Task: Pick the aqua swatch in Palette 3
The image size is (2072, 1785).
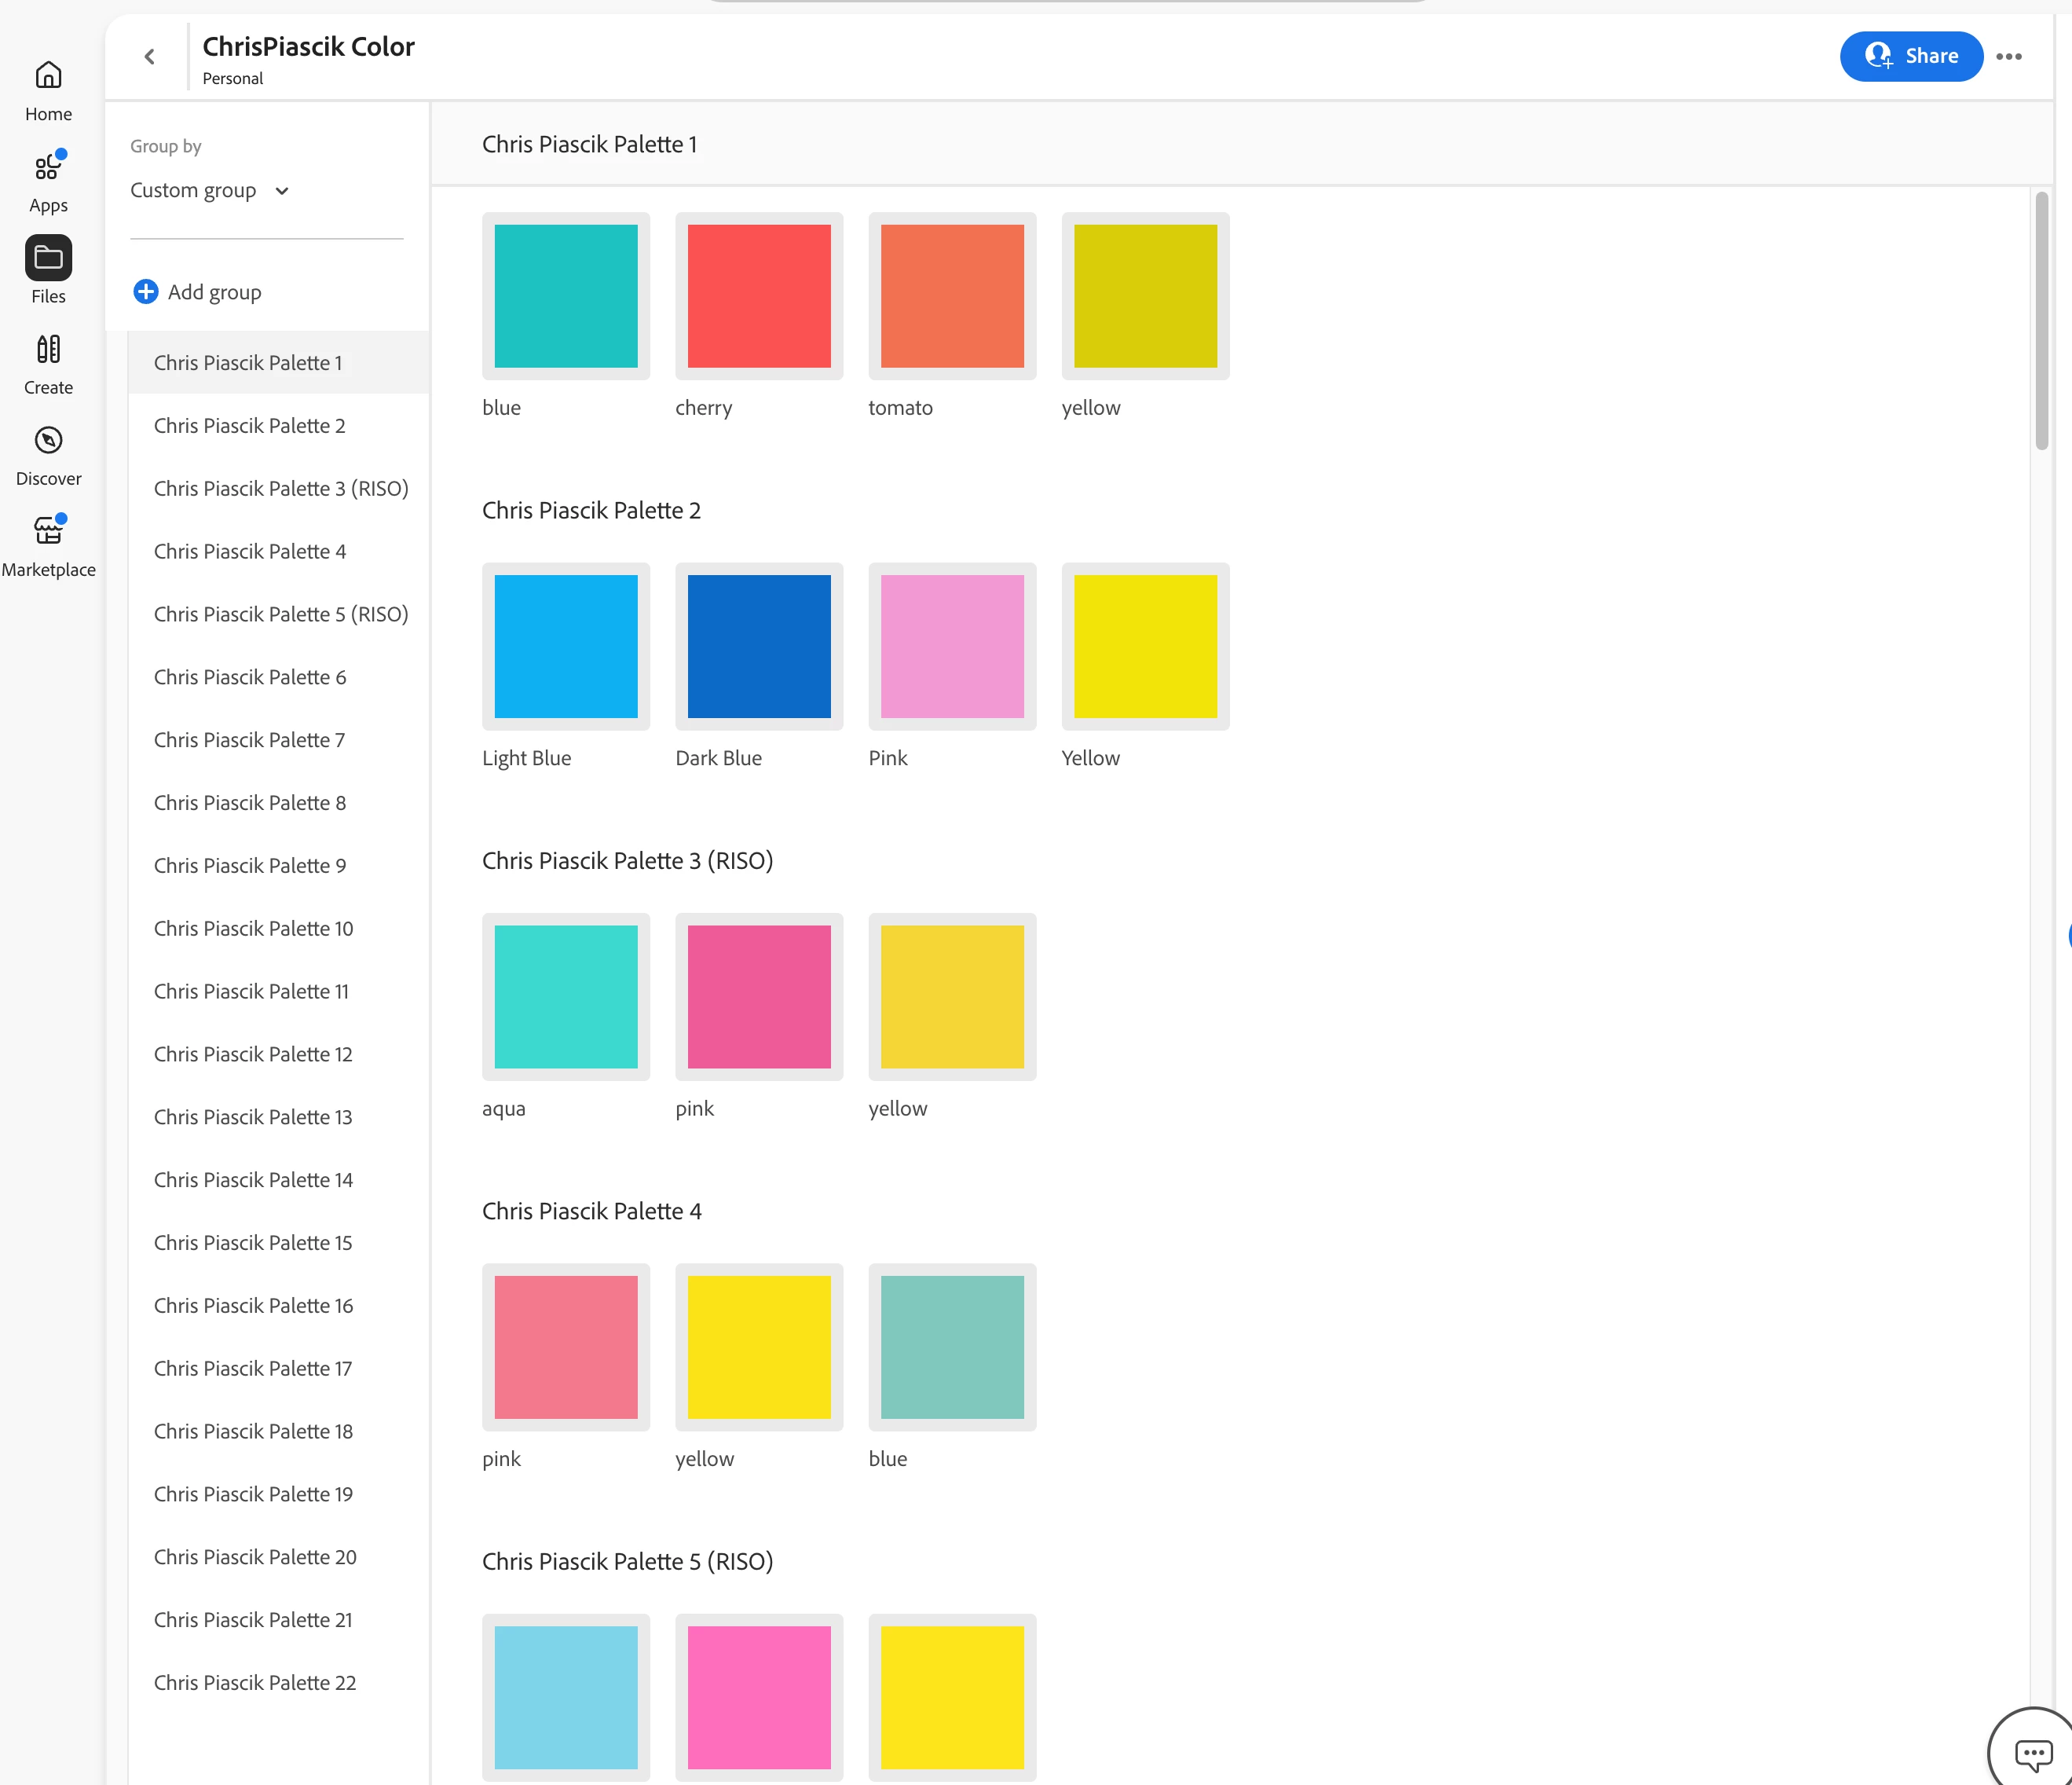Action: pos(566,996)
